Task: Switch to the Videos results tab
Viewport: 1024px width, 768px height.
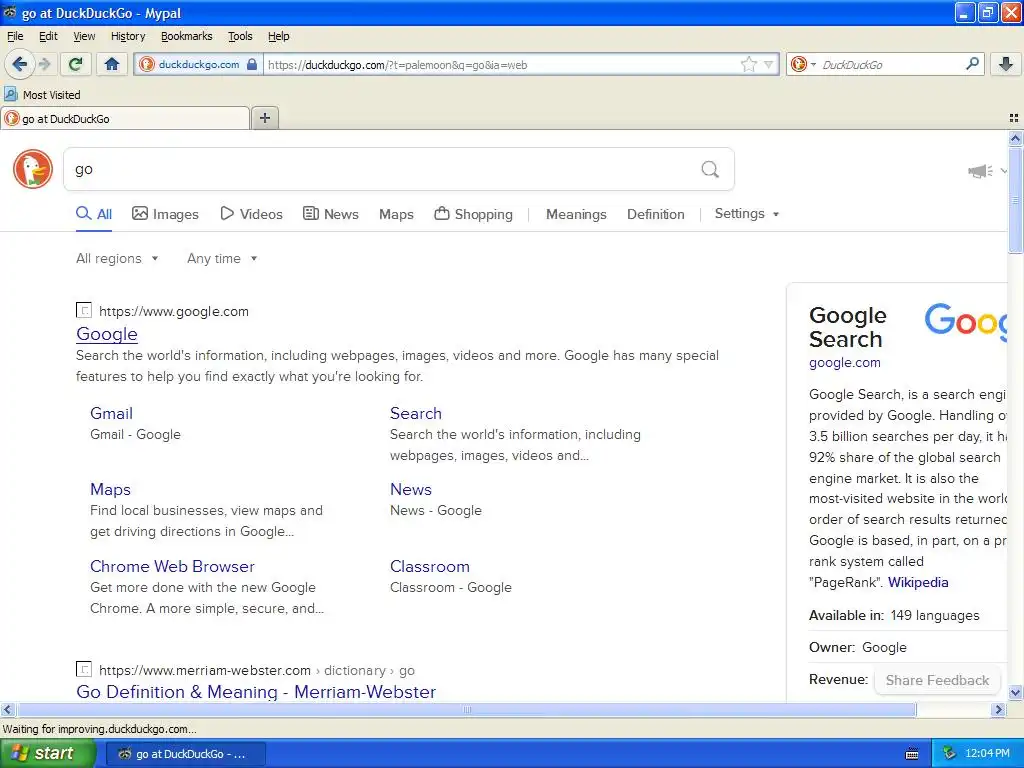Action: (x=251, y=214)
